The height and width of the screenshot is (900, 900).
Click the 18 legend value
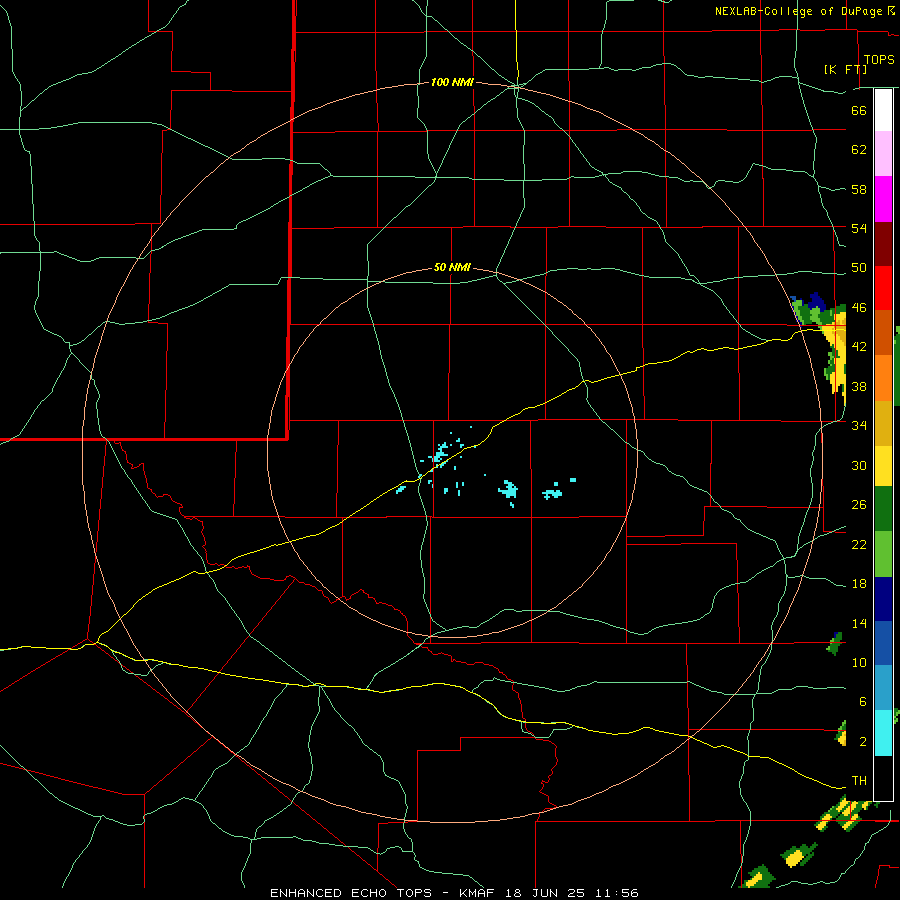point(859,584)
